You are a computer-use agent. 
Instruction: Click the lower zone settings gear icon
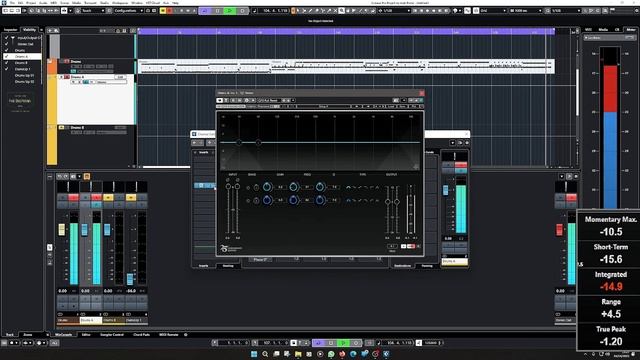point(186,334)
